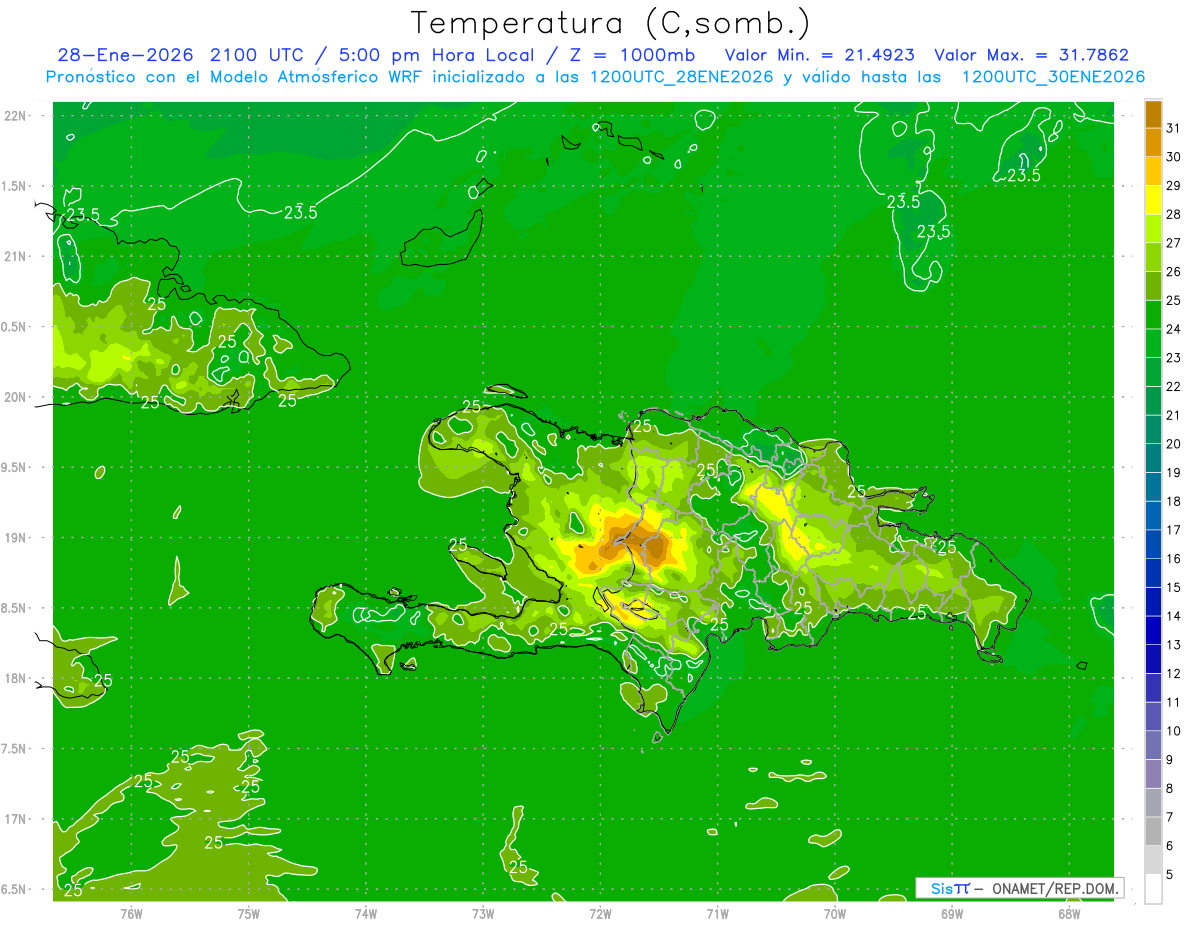Image resolution: width=1200 pixels, height=927 pixels.
Task: Click the '72W' longitude axis label
Action: point(600,914)
